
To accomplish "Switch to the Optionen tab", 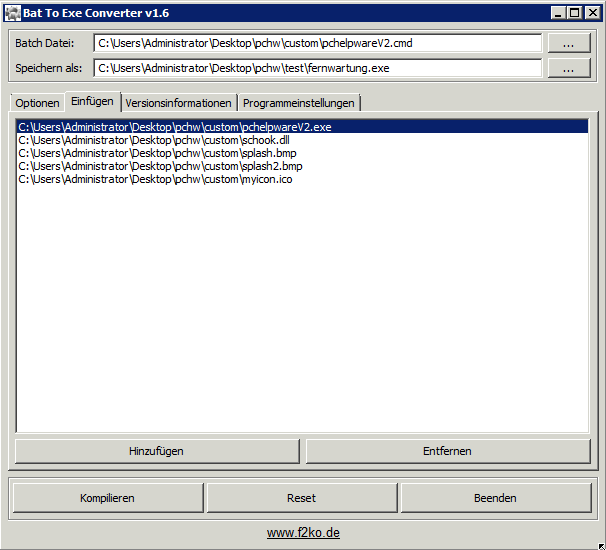I will 37,103.
